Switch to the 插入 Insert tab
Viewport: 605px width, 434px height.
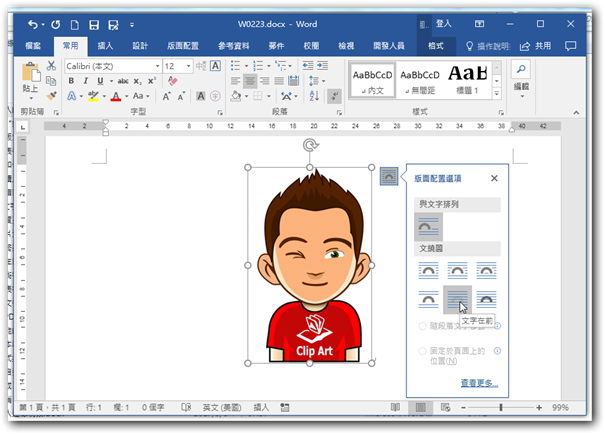point(105,46)
